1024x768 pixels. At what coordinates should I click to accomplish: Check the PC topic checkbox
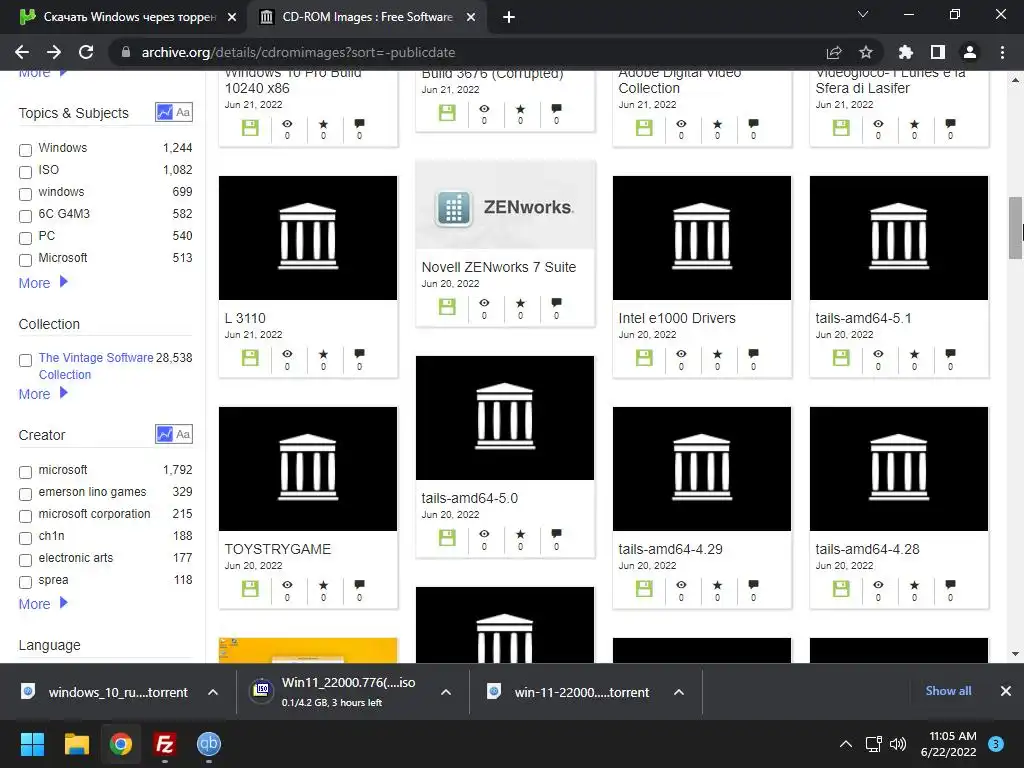[x=25, y=238]
